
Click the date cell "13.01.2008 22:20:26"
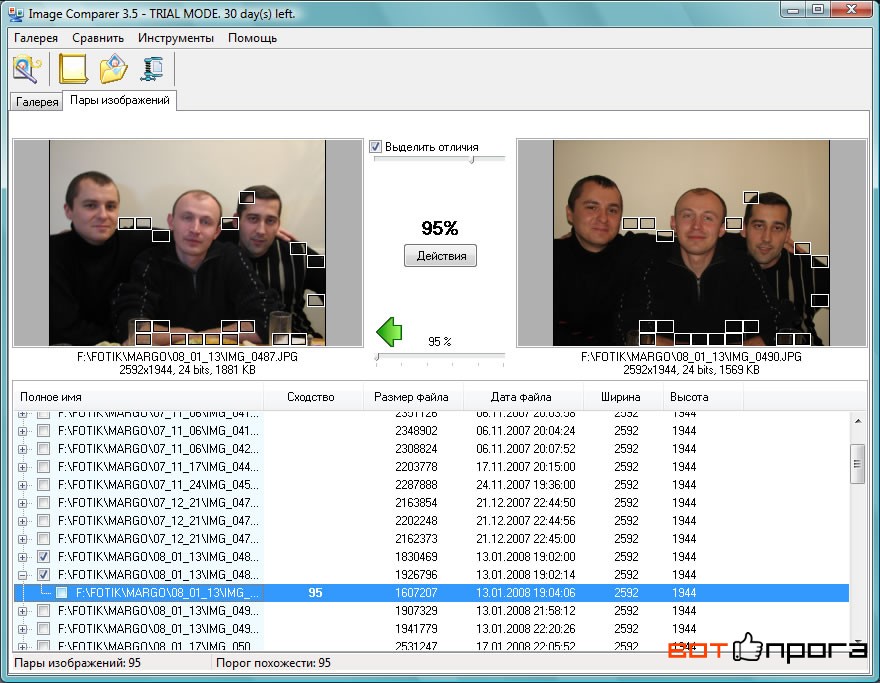pyautogui.click(x=525, y=629)
